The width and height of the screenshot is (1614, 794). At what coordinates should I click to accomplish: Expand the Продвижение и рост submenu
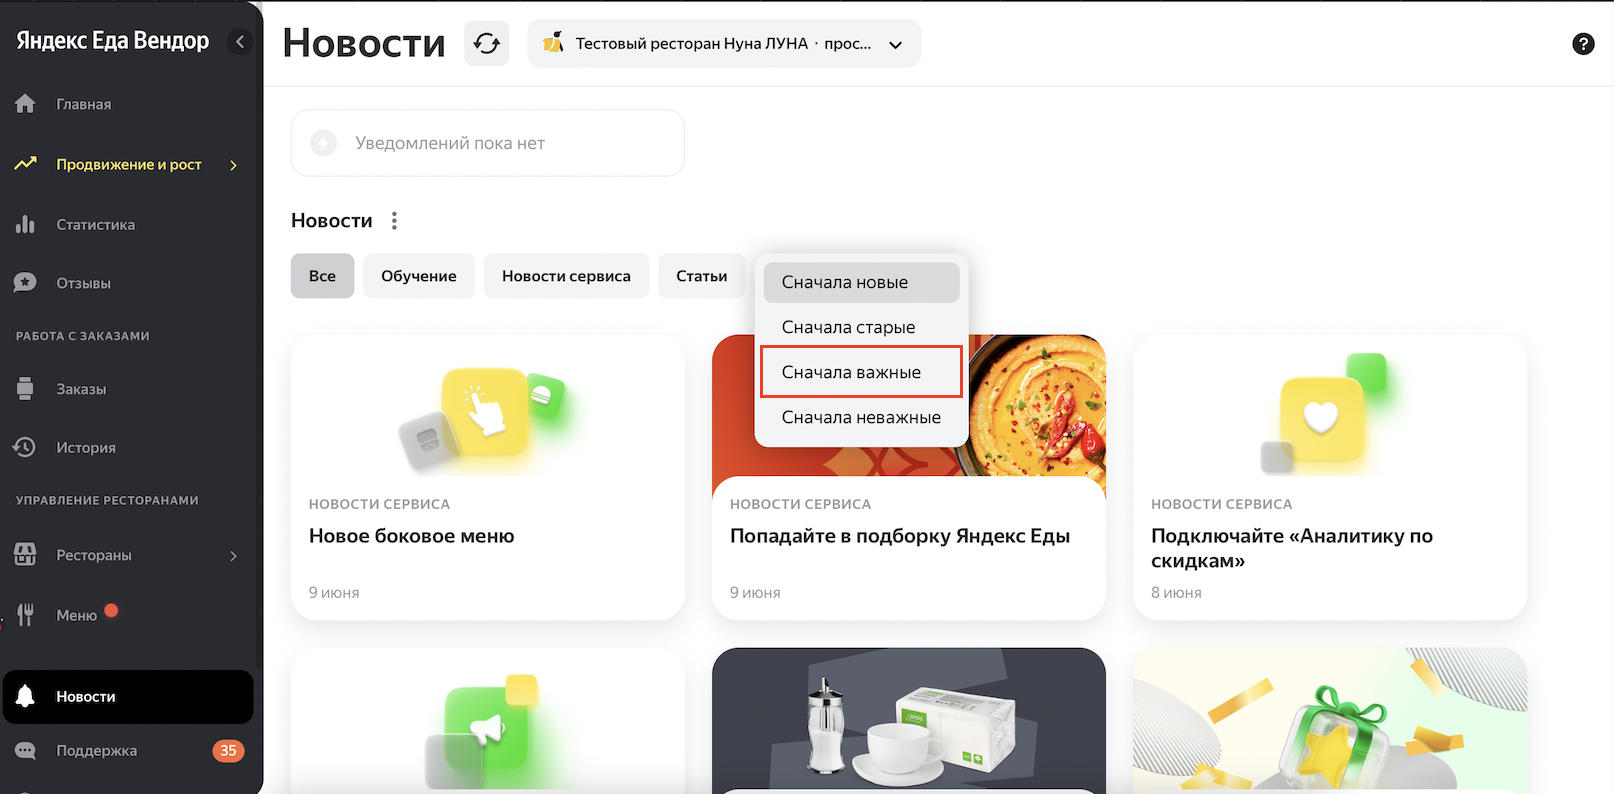point(233,165)
